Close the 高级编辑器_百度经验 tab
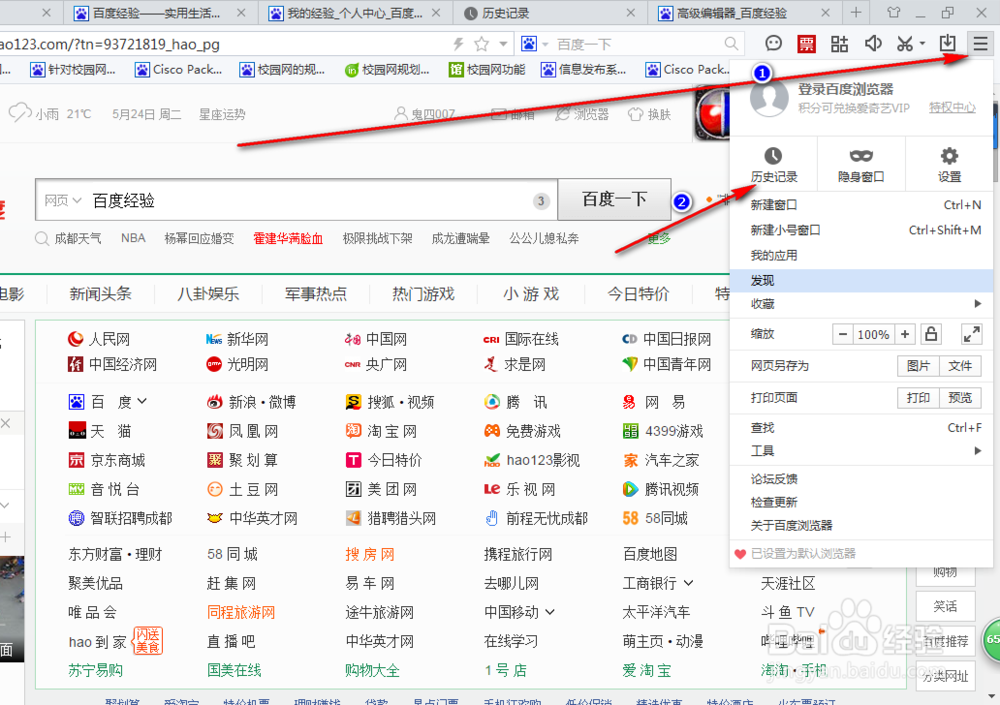The image size is (1000, 705). 825,13
